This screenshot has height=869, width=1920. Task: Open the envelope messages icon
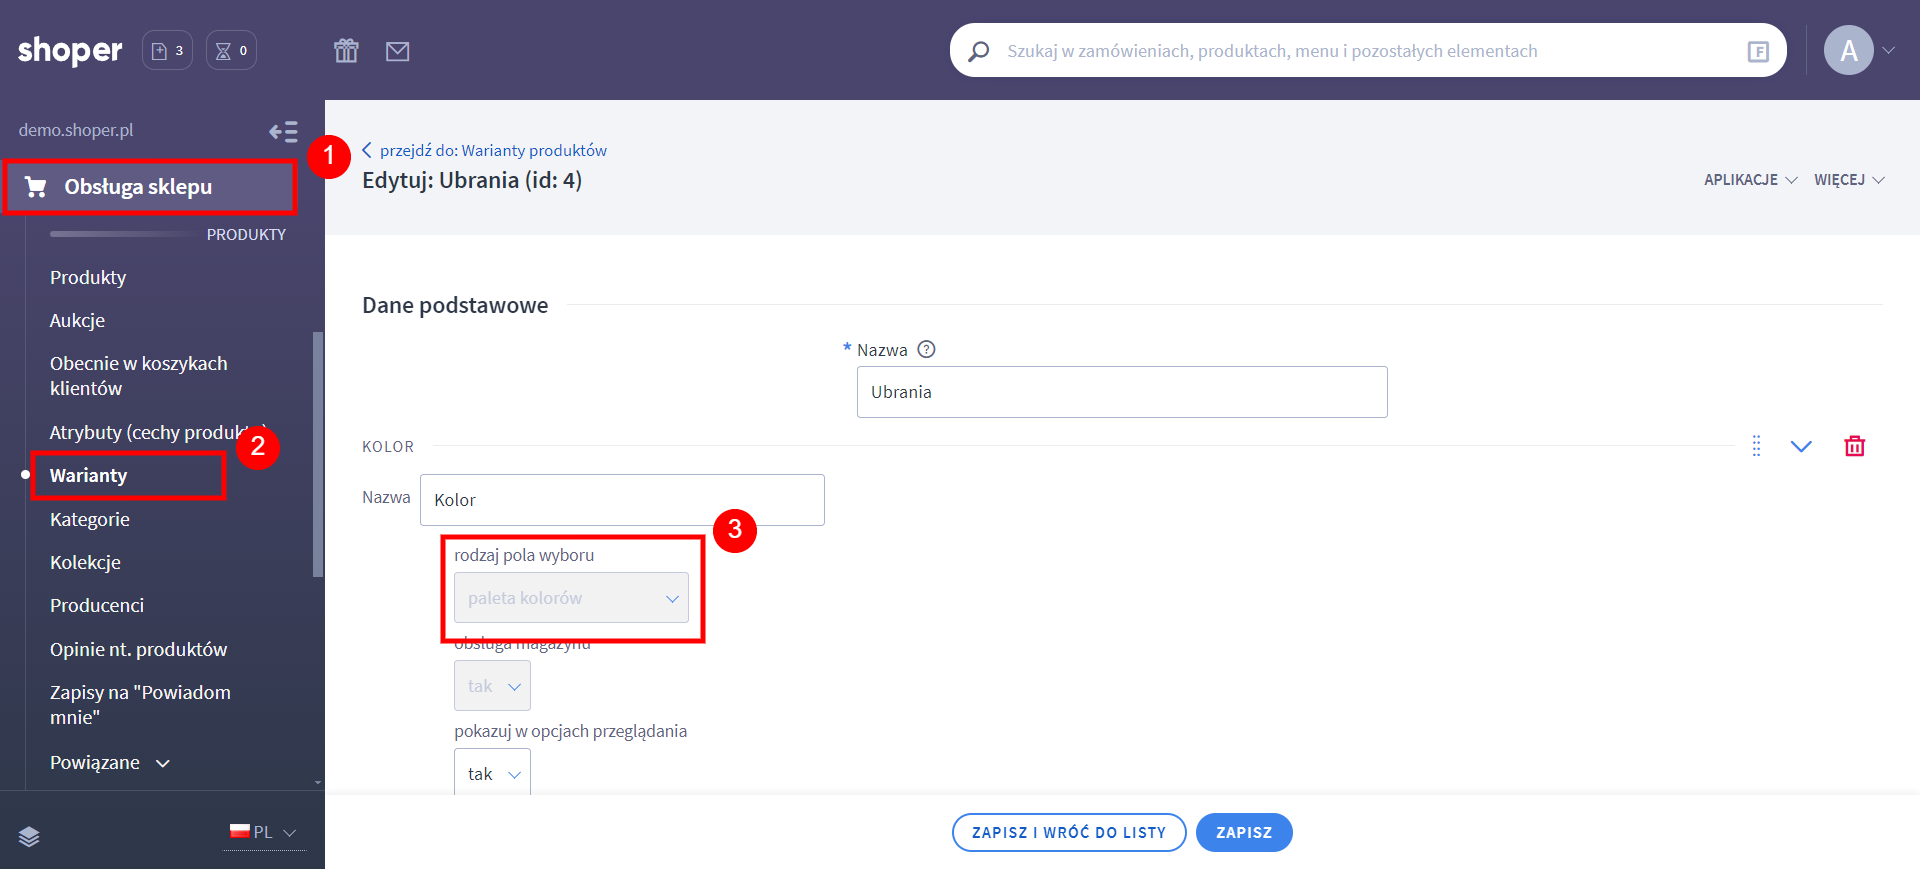(x=397, y=51)
